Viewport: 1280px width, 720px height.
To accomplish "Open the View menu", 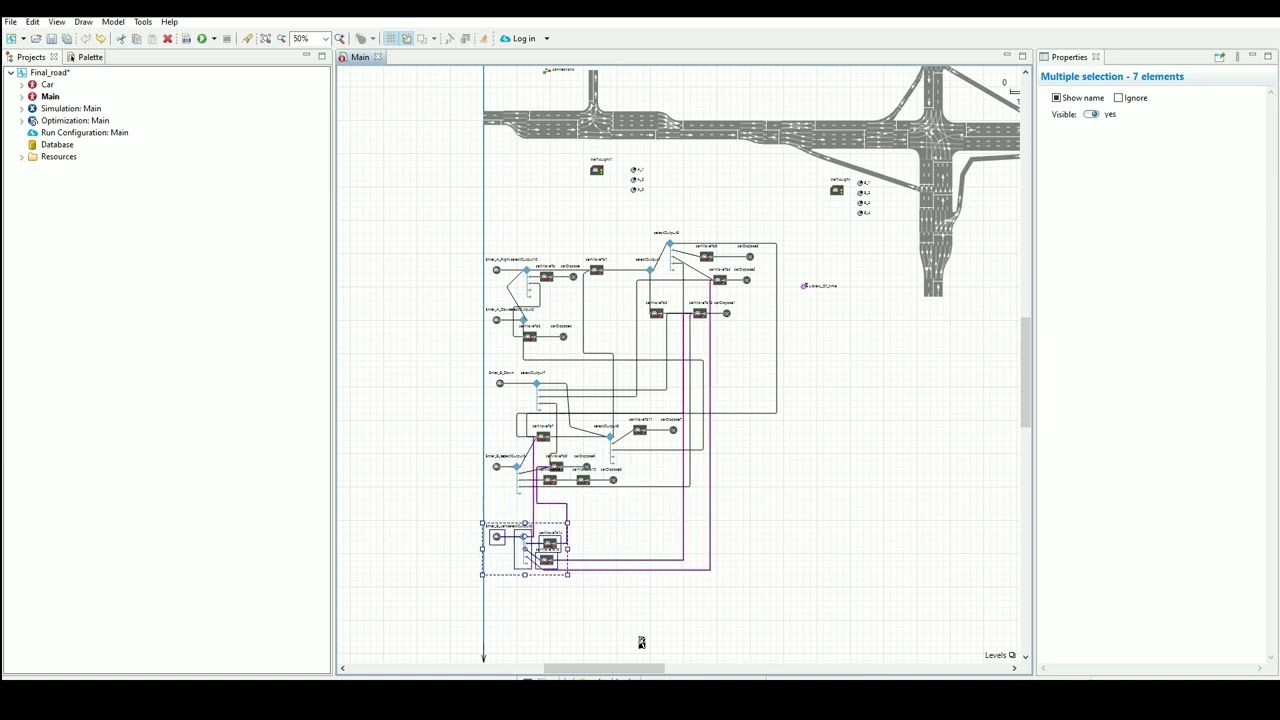I will (57, 22).
